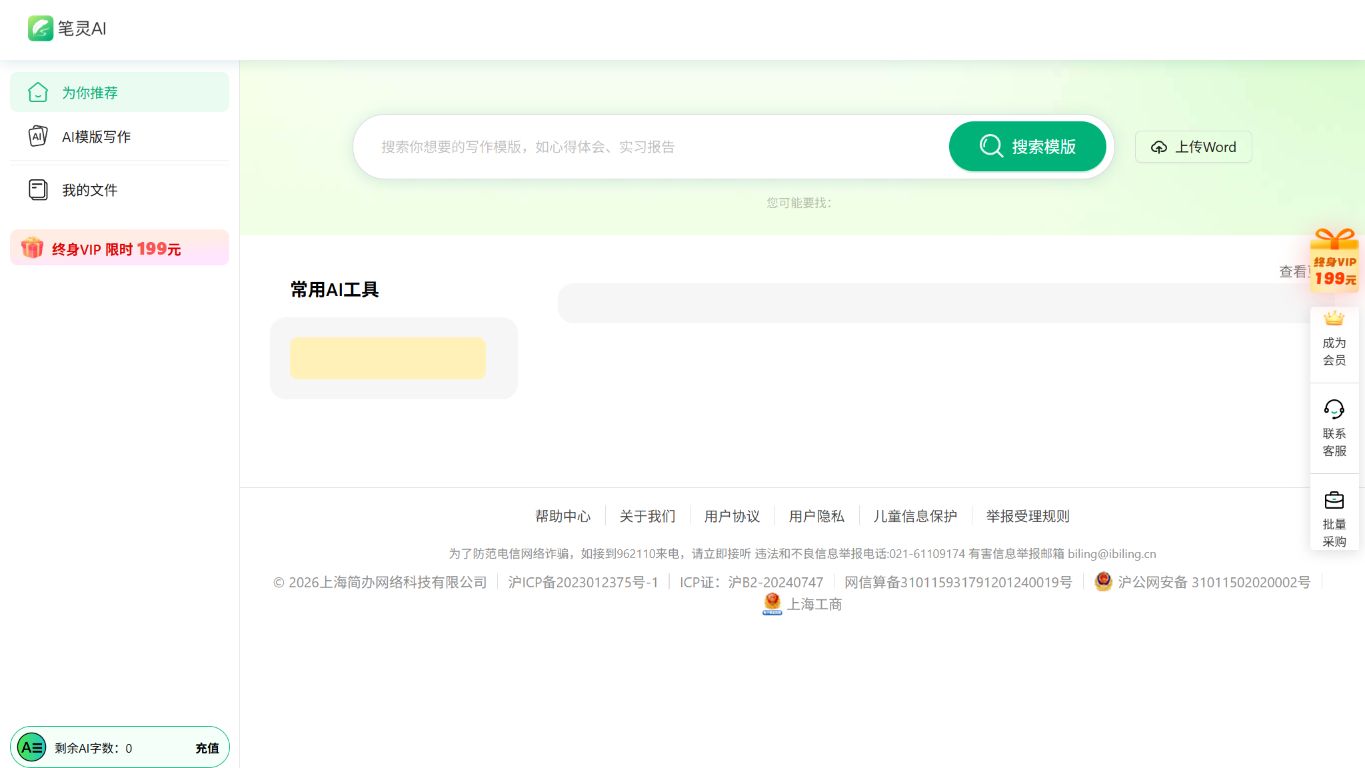The height and width of the screenshot is (768, 1365).
Task: Click the magnifier icon in search button
Action: point(991,146)
